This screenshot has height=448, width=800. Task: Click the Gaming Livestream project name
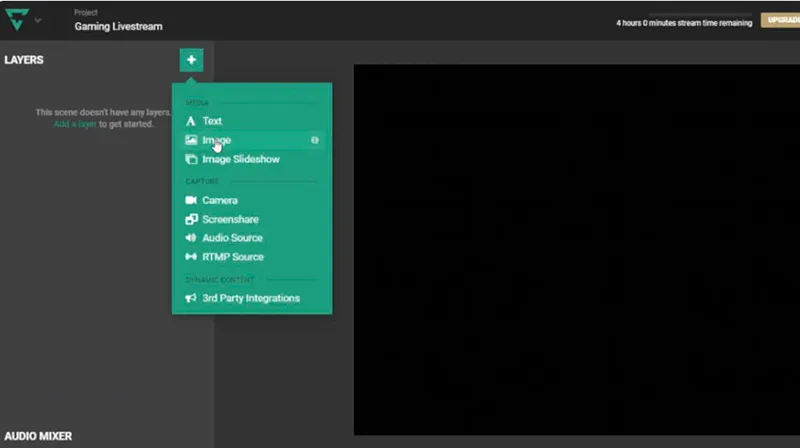(118, 27)
